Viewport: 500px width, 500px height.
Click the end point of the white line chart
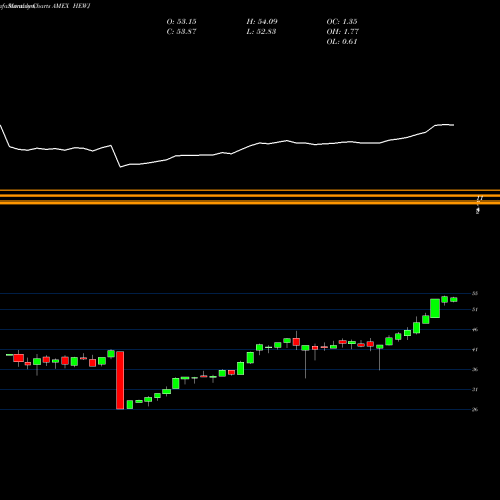[x=453, y=125]
